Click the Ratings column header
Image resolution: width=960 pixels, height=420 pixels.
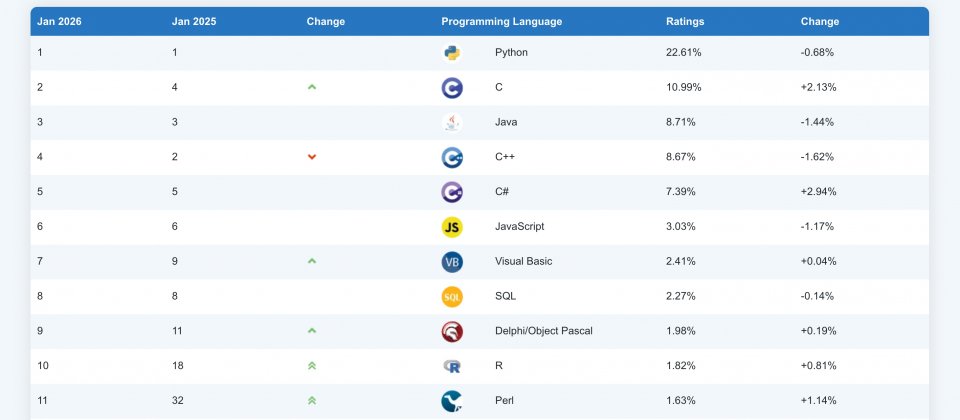(685, 22)
